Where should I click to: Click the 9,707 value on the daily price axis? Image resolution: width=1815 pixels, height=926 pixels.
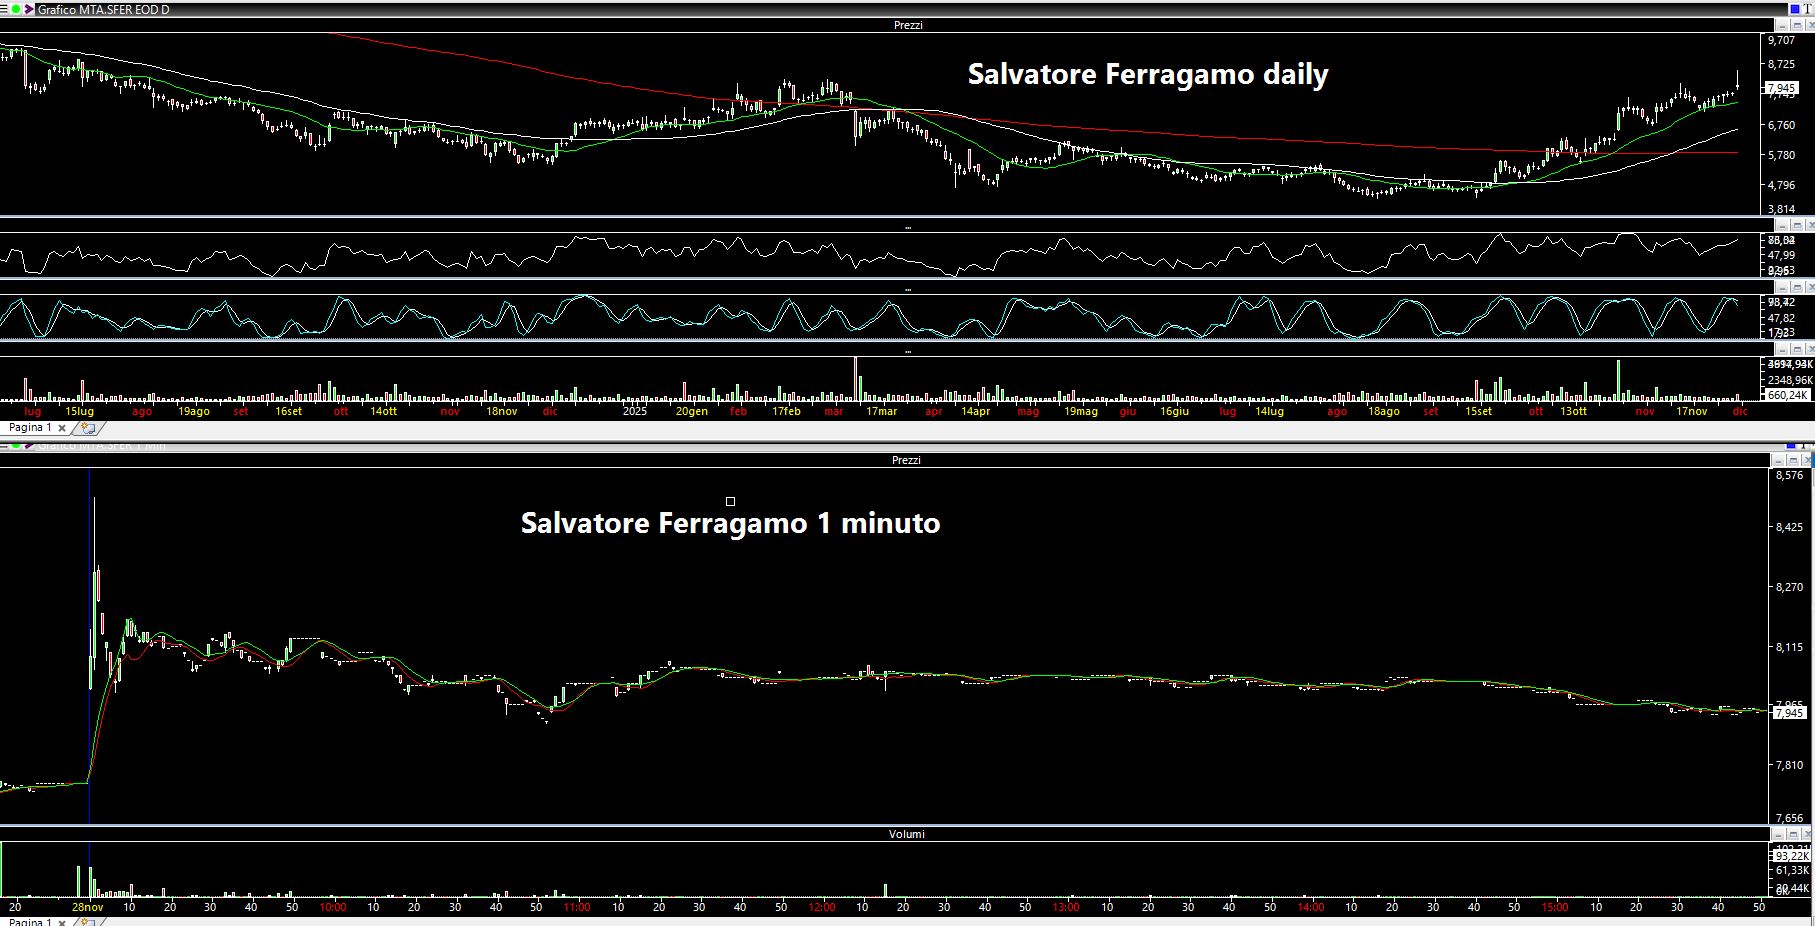(1781, 40)
